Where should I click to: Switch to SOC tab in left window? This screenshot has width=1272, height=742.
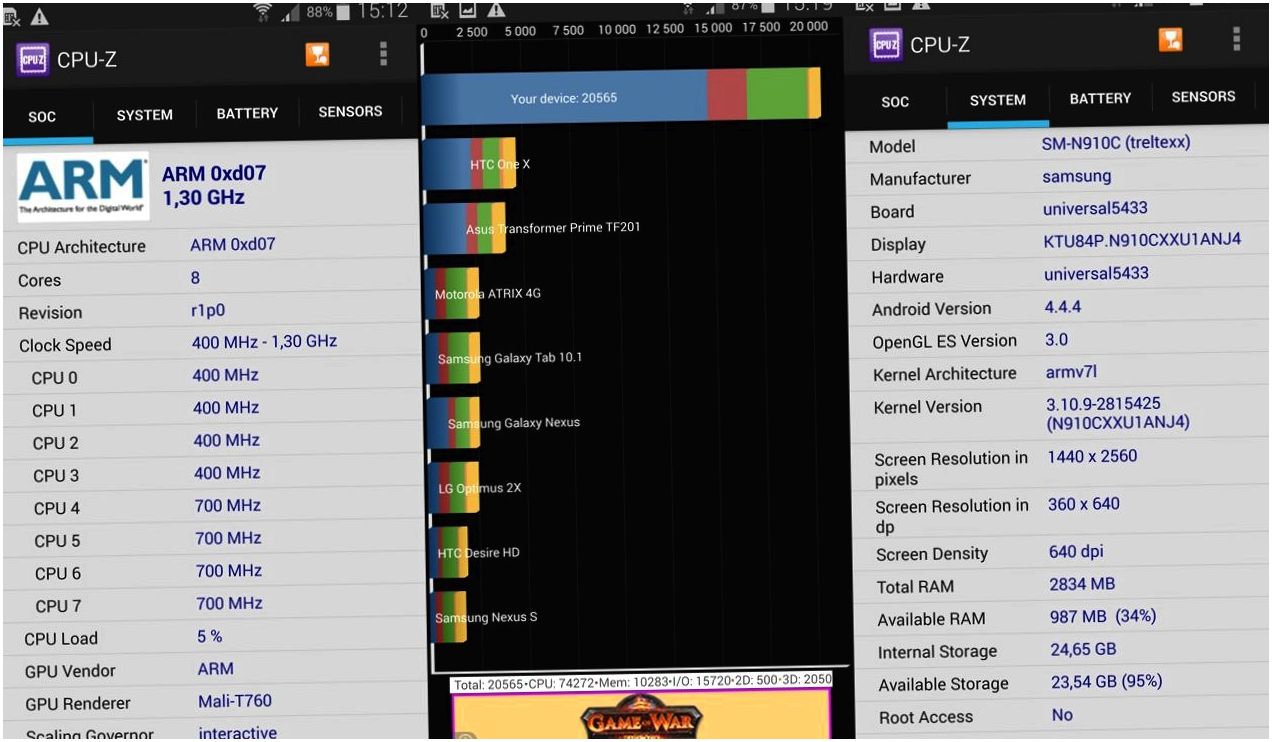tap(42, 116)
